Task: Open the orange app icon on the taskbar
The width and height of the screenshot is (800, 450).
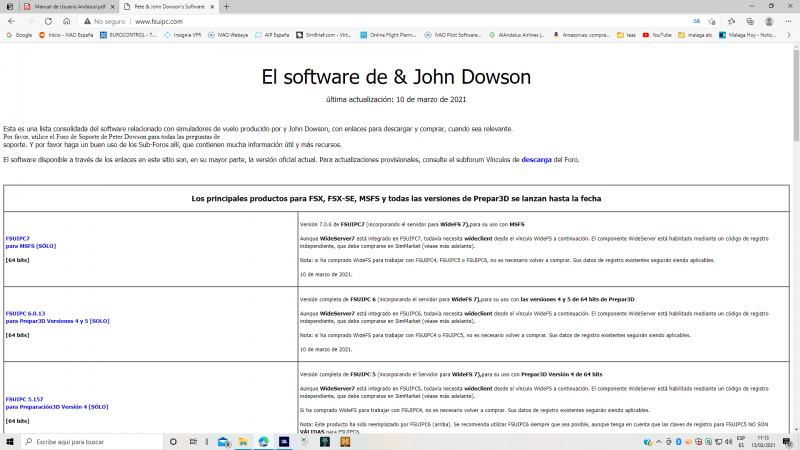Action: click(345, 442)
